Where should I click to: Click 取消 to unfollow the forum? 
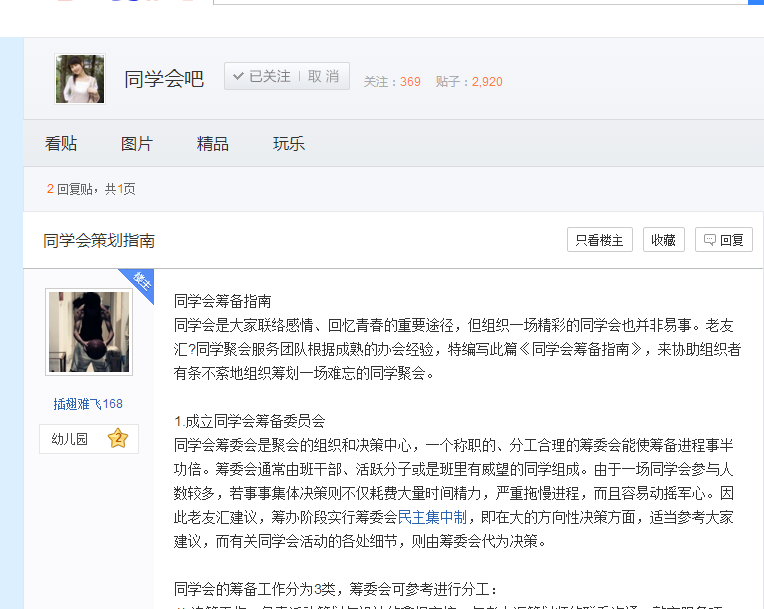coord(324,76)
